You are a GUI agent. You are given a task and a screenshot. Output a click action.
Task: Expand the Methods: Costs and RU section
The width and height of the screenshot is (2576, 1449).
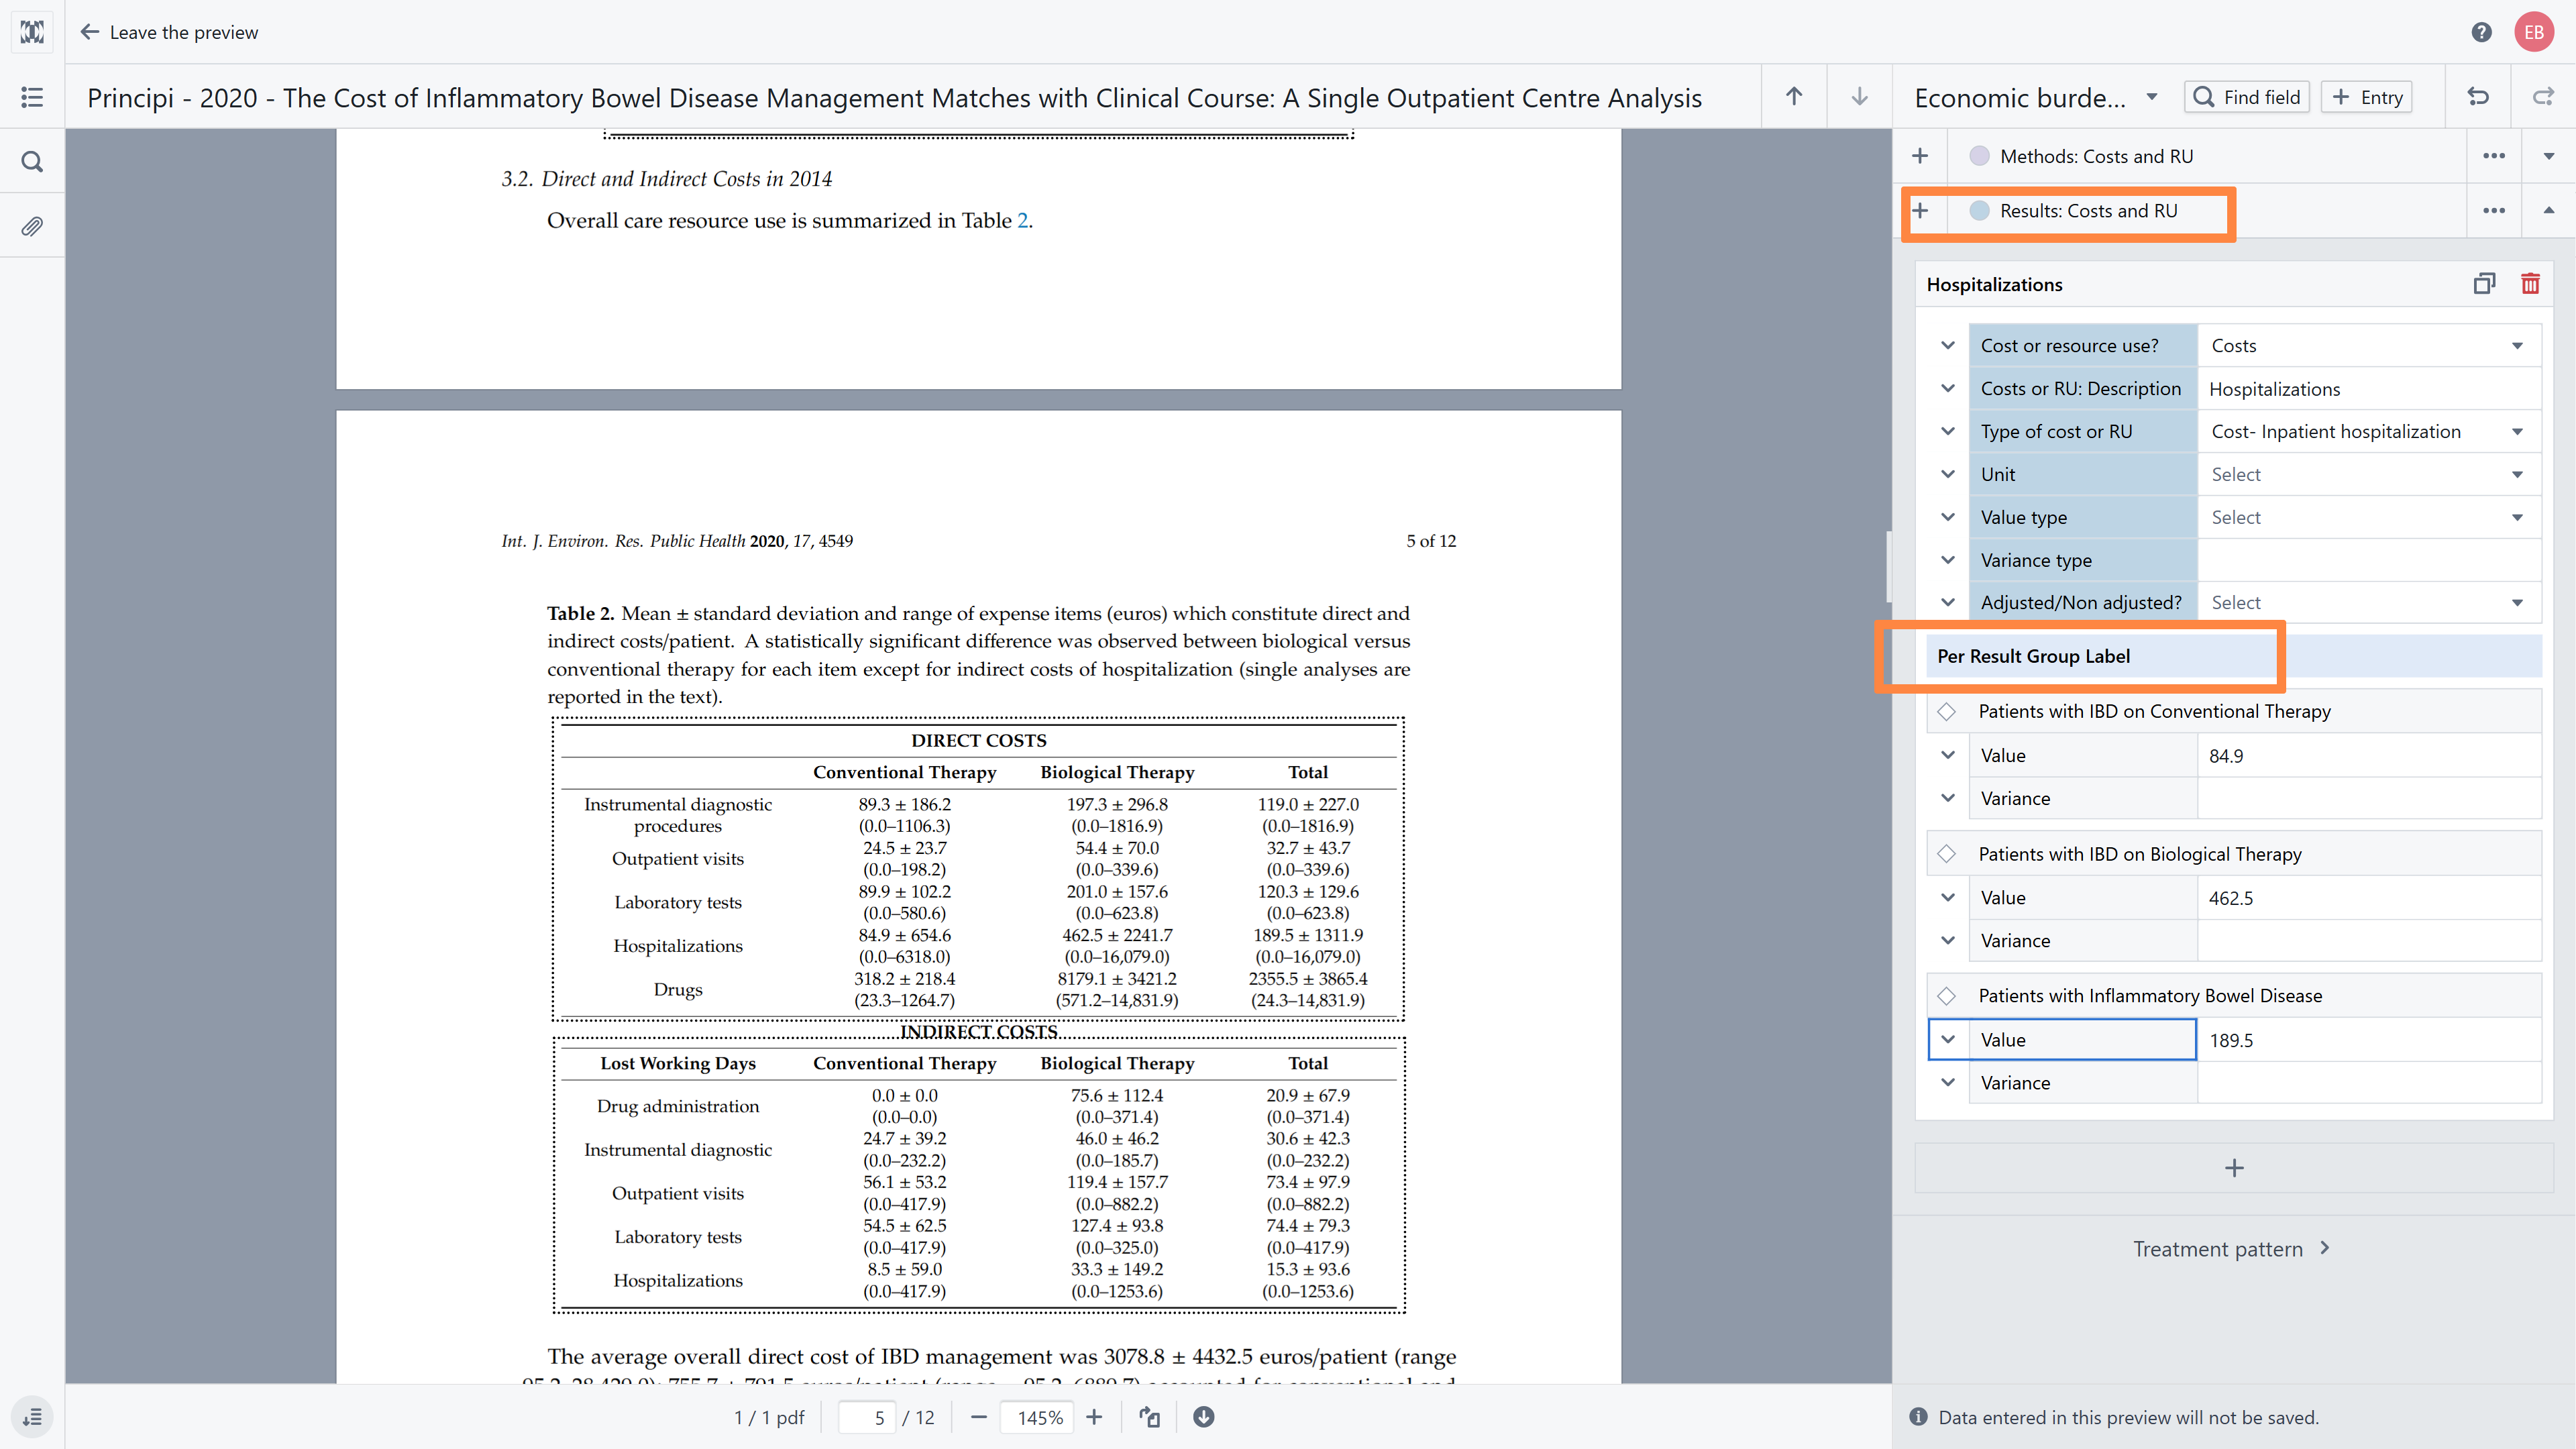point(2549,156)
